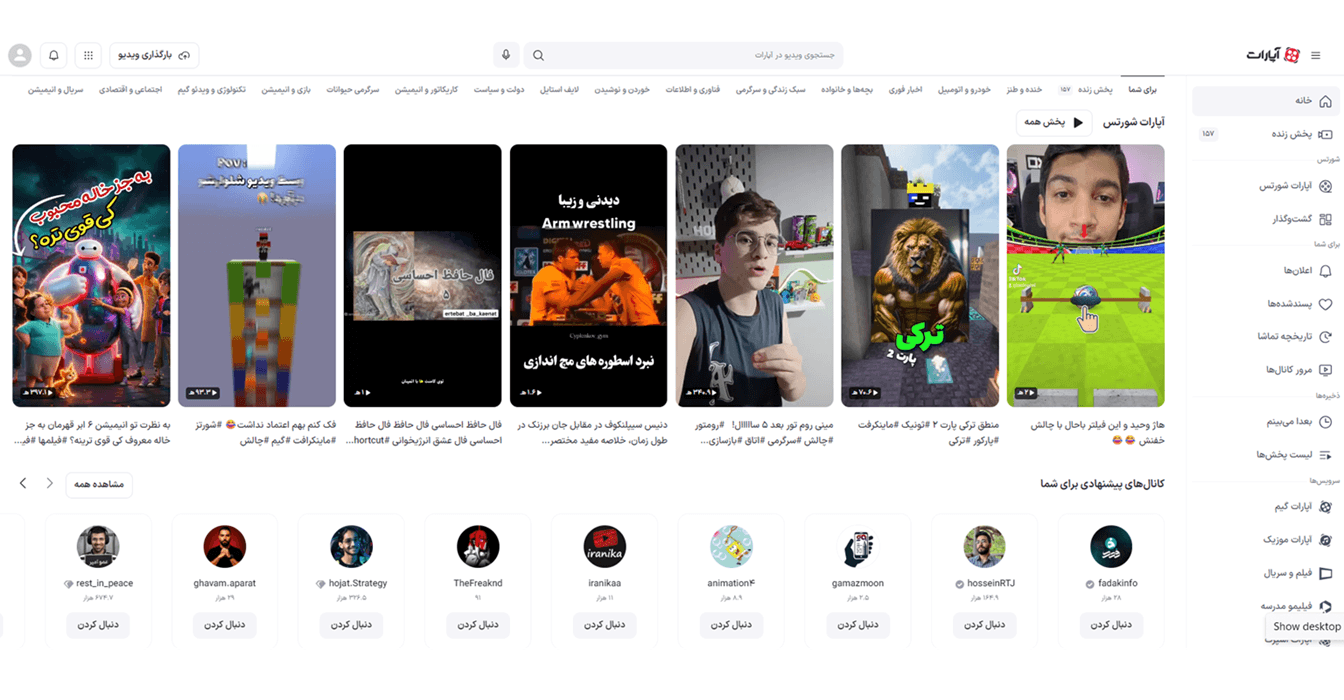Activate voice search microphone
1344x700 pixels.
(506, 55)
